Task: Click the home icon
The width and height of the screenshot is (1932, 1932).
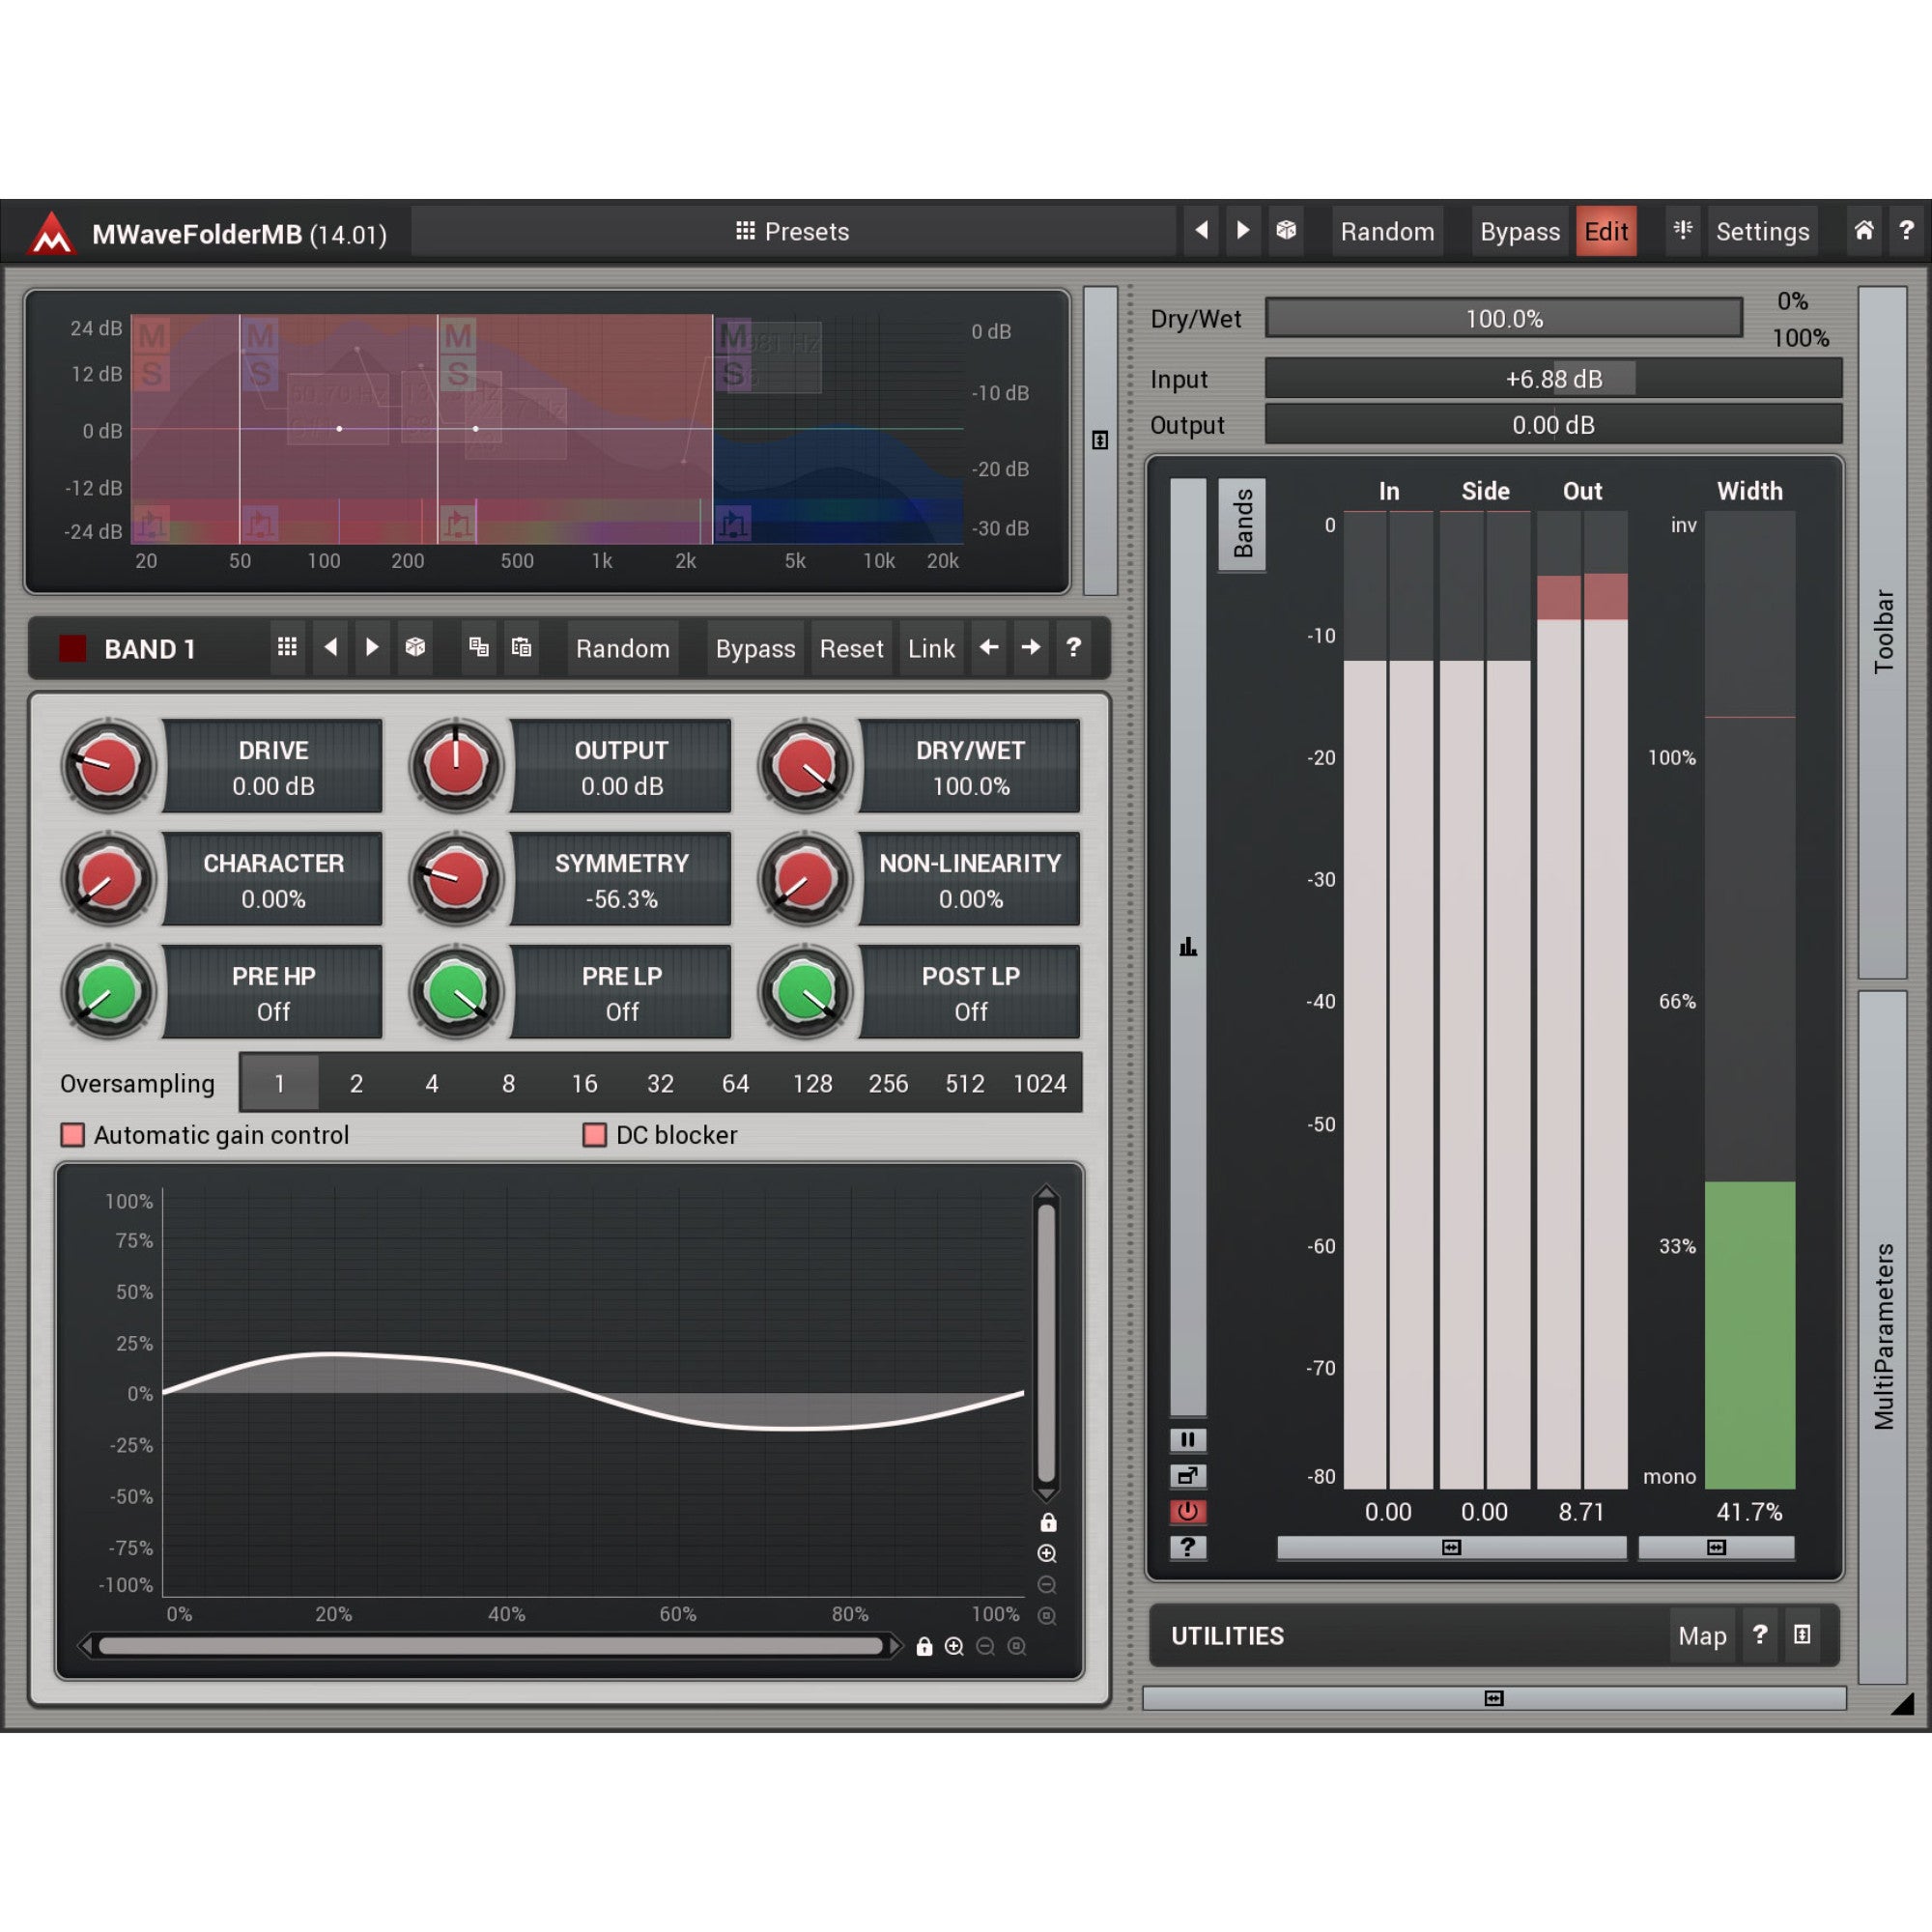Action: coord(1863,231)
